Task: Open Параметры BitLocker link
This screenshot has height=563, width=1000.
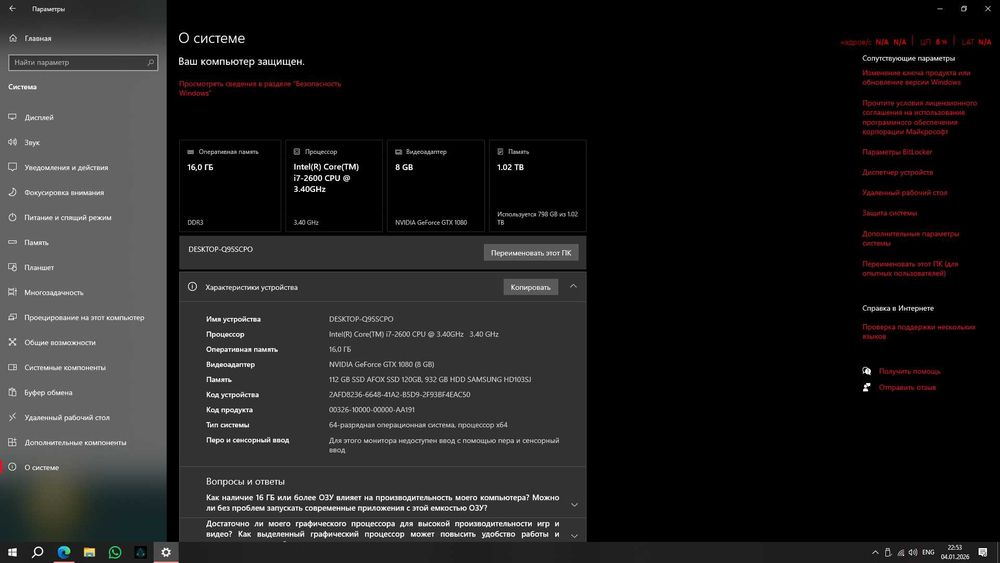Action: click(897, 152)
